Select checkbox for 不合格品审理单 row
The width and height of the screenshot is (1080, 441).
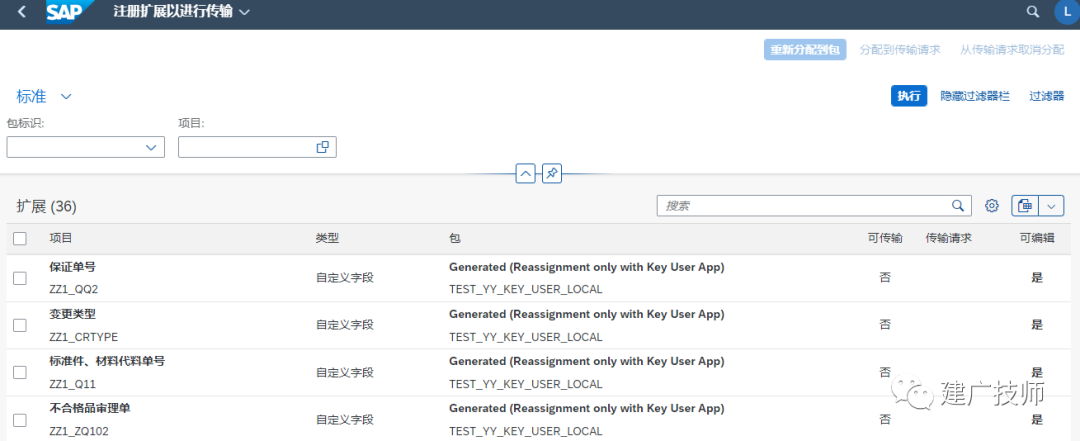pos(20,420)
